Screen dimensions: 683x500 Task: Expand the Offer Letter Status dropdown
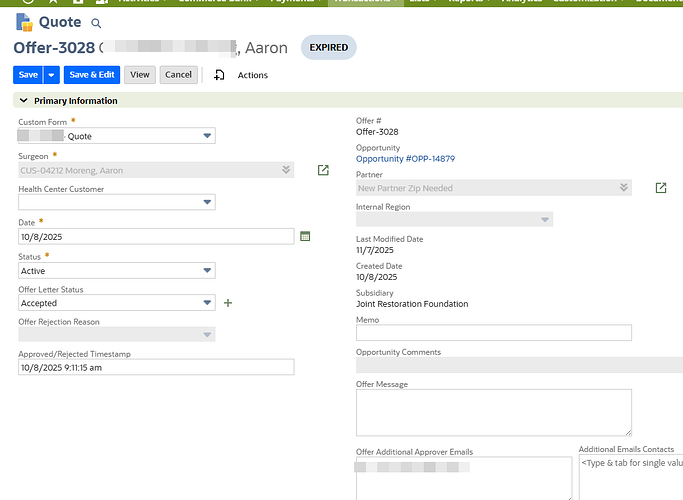click(207, 303)
